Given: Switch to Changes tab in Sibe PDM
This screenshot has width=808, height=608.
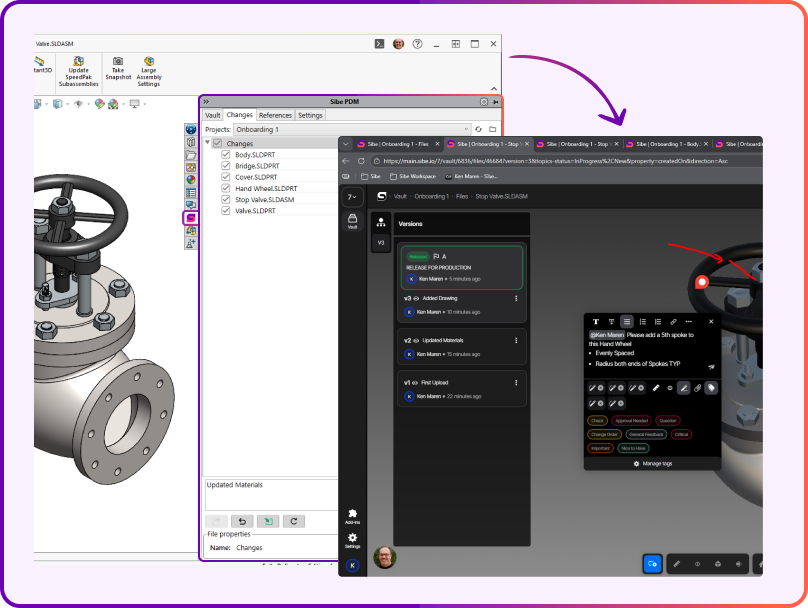Looking at the screenshot, I should [x=240, y=114].
